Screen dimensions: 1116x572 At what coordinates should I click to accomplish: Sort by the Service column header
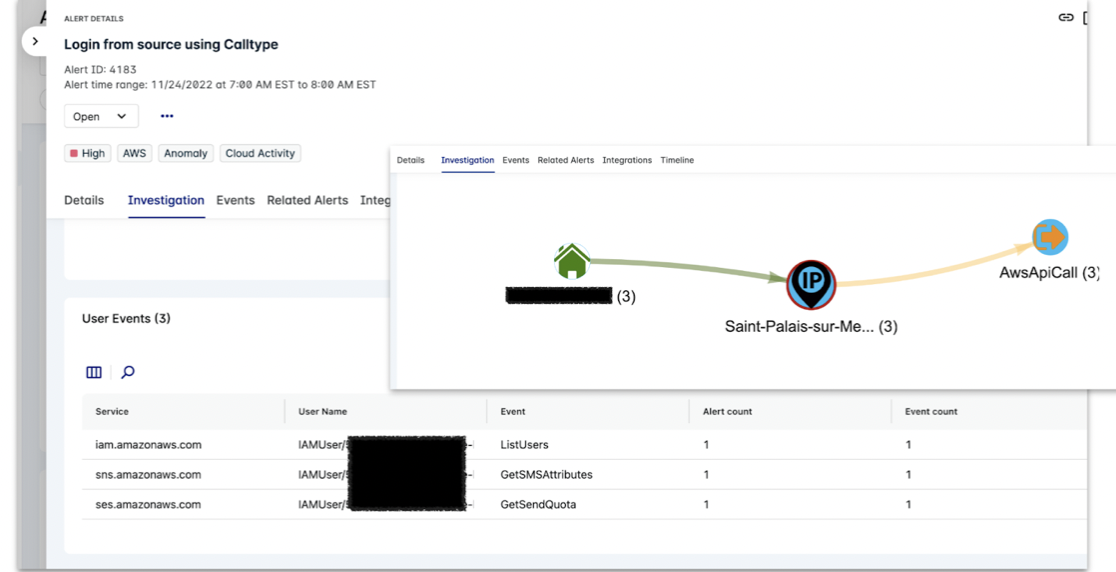(x=112, y=411)
